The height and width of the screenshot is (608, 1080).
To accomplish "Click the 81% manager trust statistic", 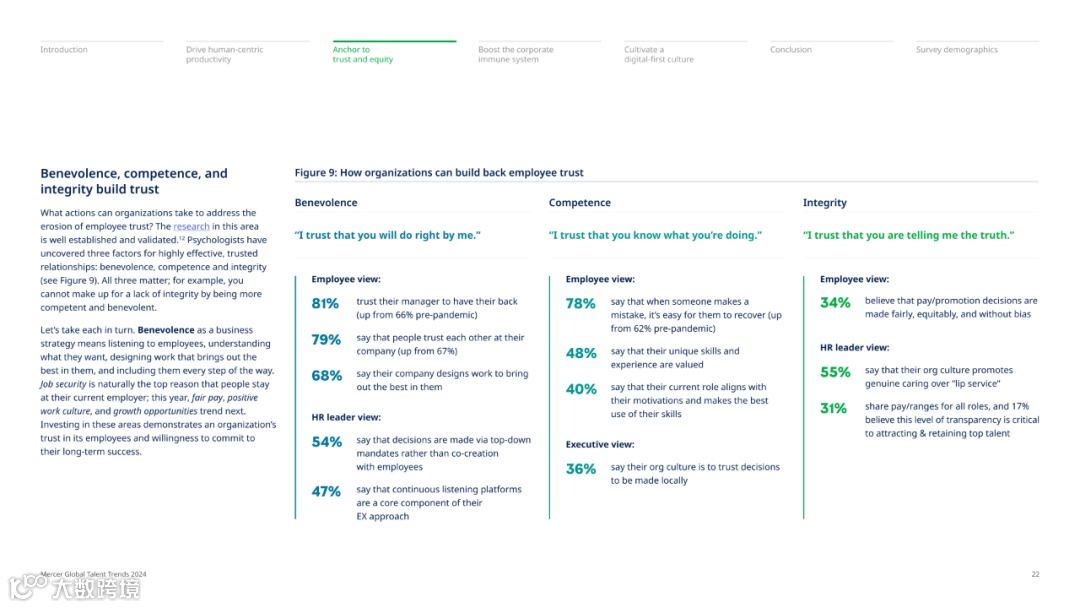I will coord(325,303).
